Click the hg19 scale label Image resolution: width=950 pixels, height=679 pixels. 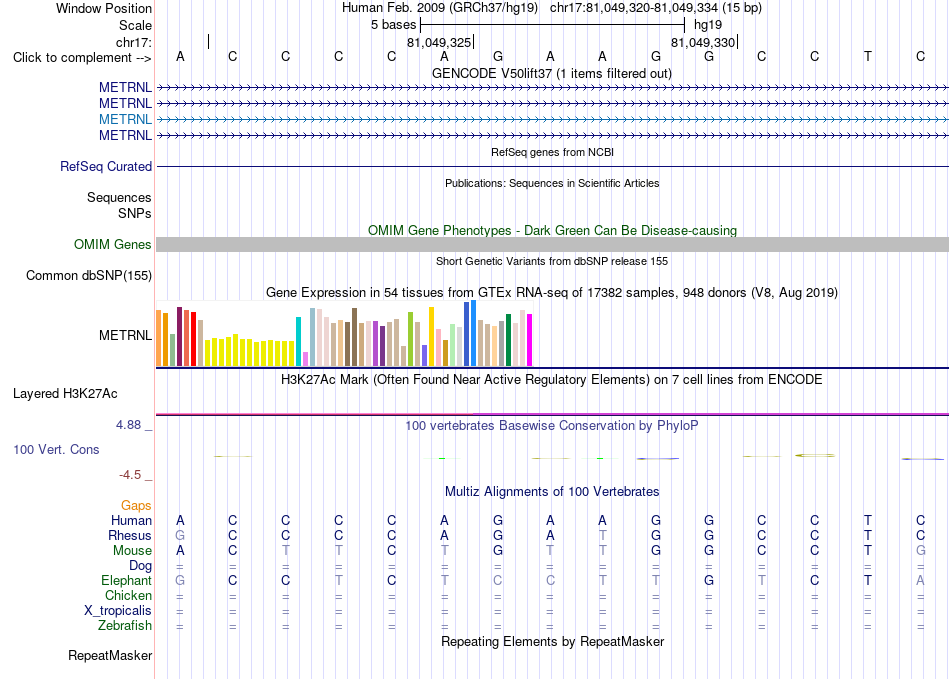pyautogui.click(x=708, y=25)
